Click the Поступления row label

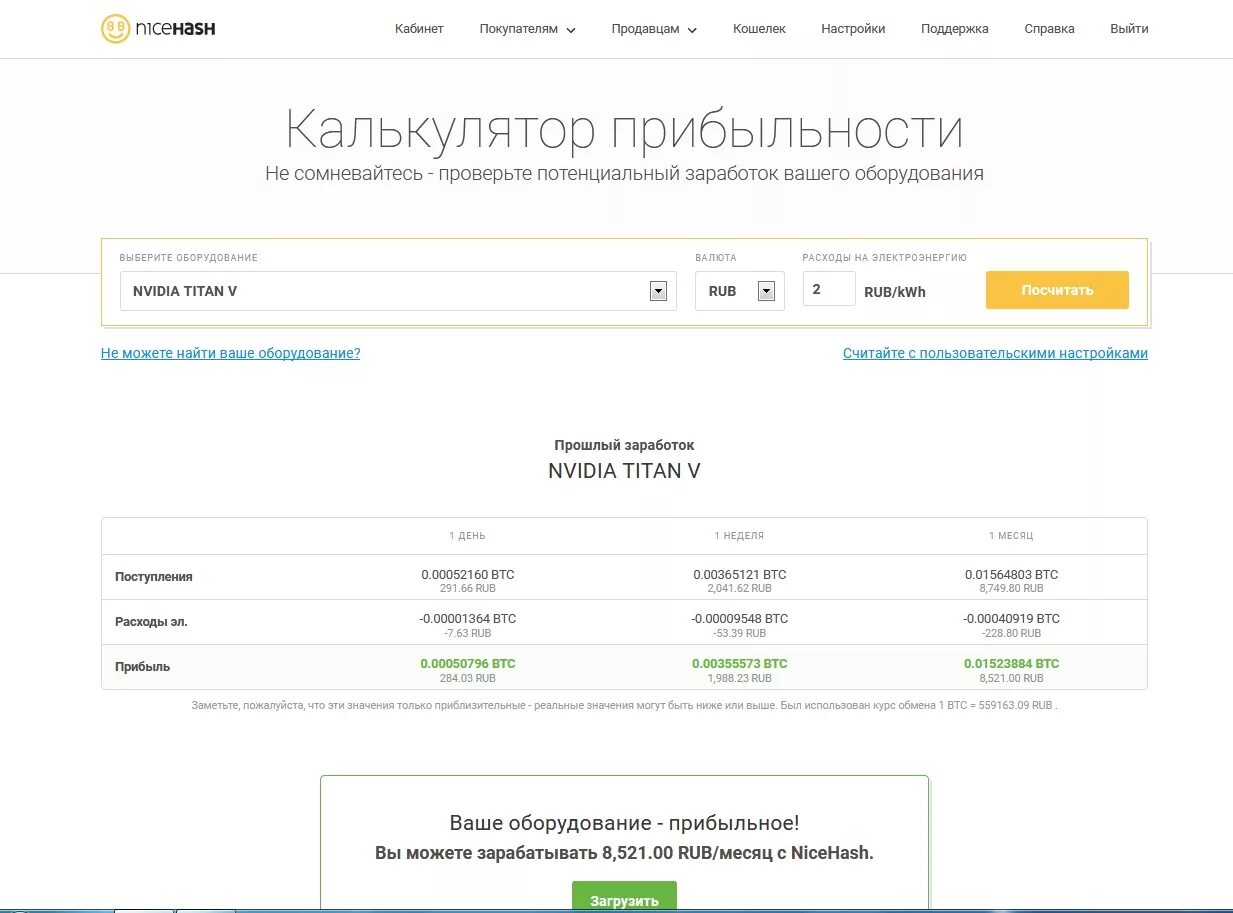click(x=154, y=577)
